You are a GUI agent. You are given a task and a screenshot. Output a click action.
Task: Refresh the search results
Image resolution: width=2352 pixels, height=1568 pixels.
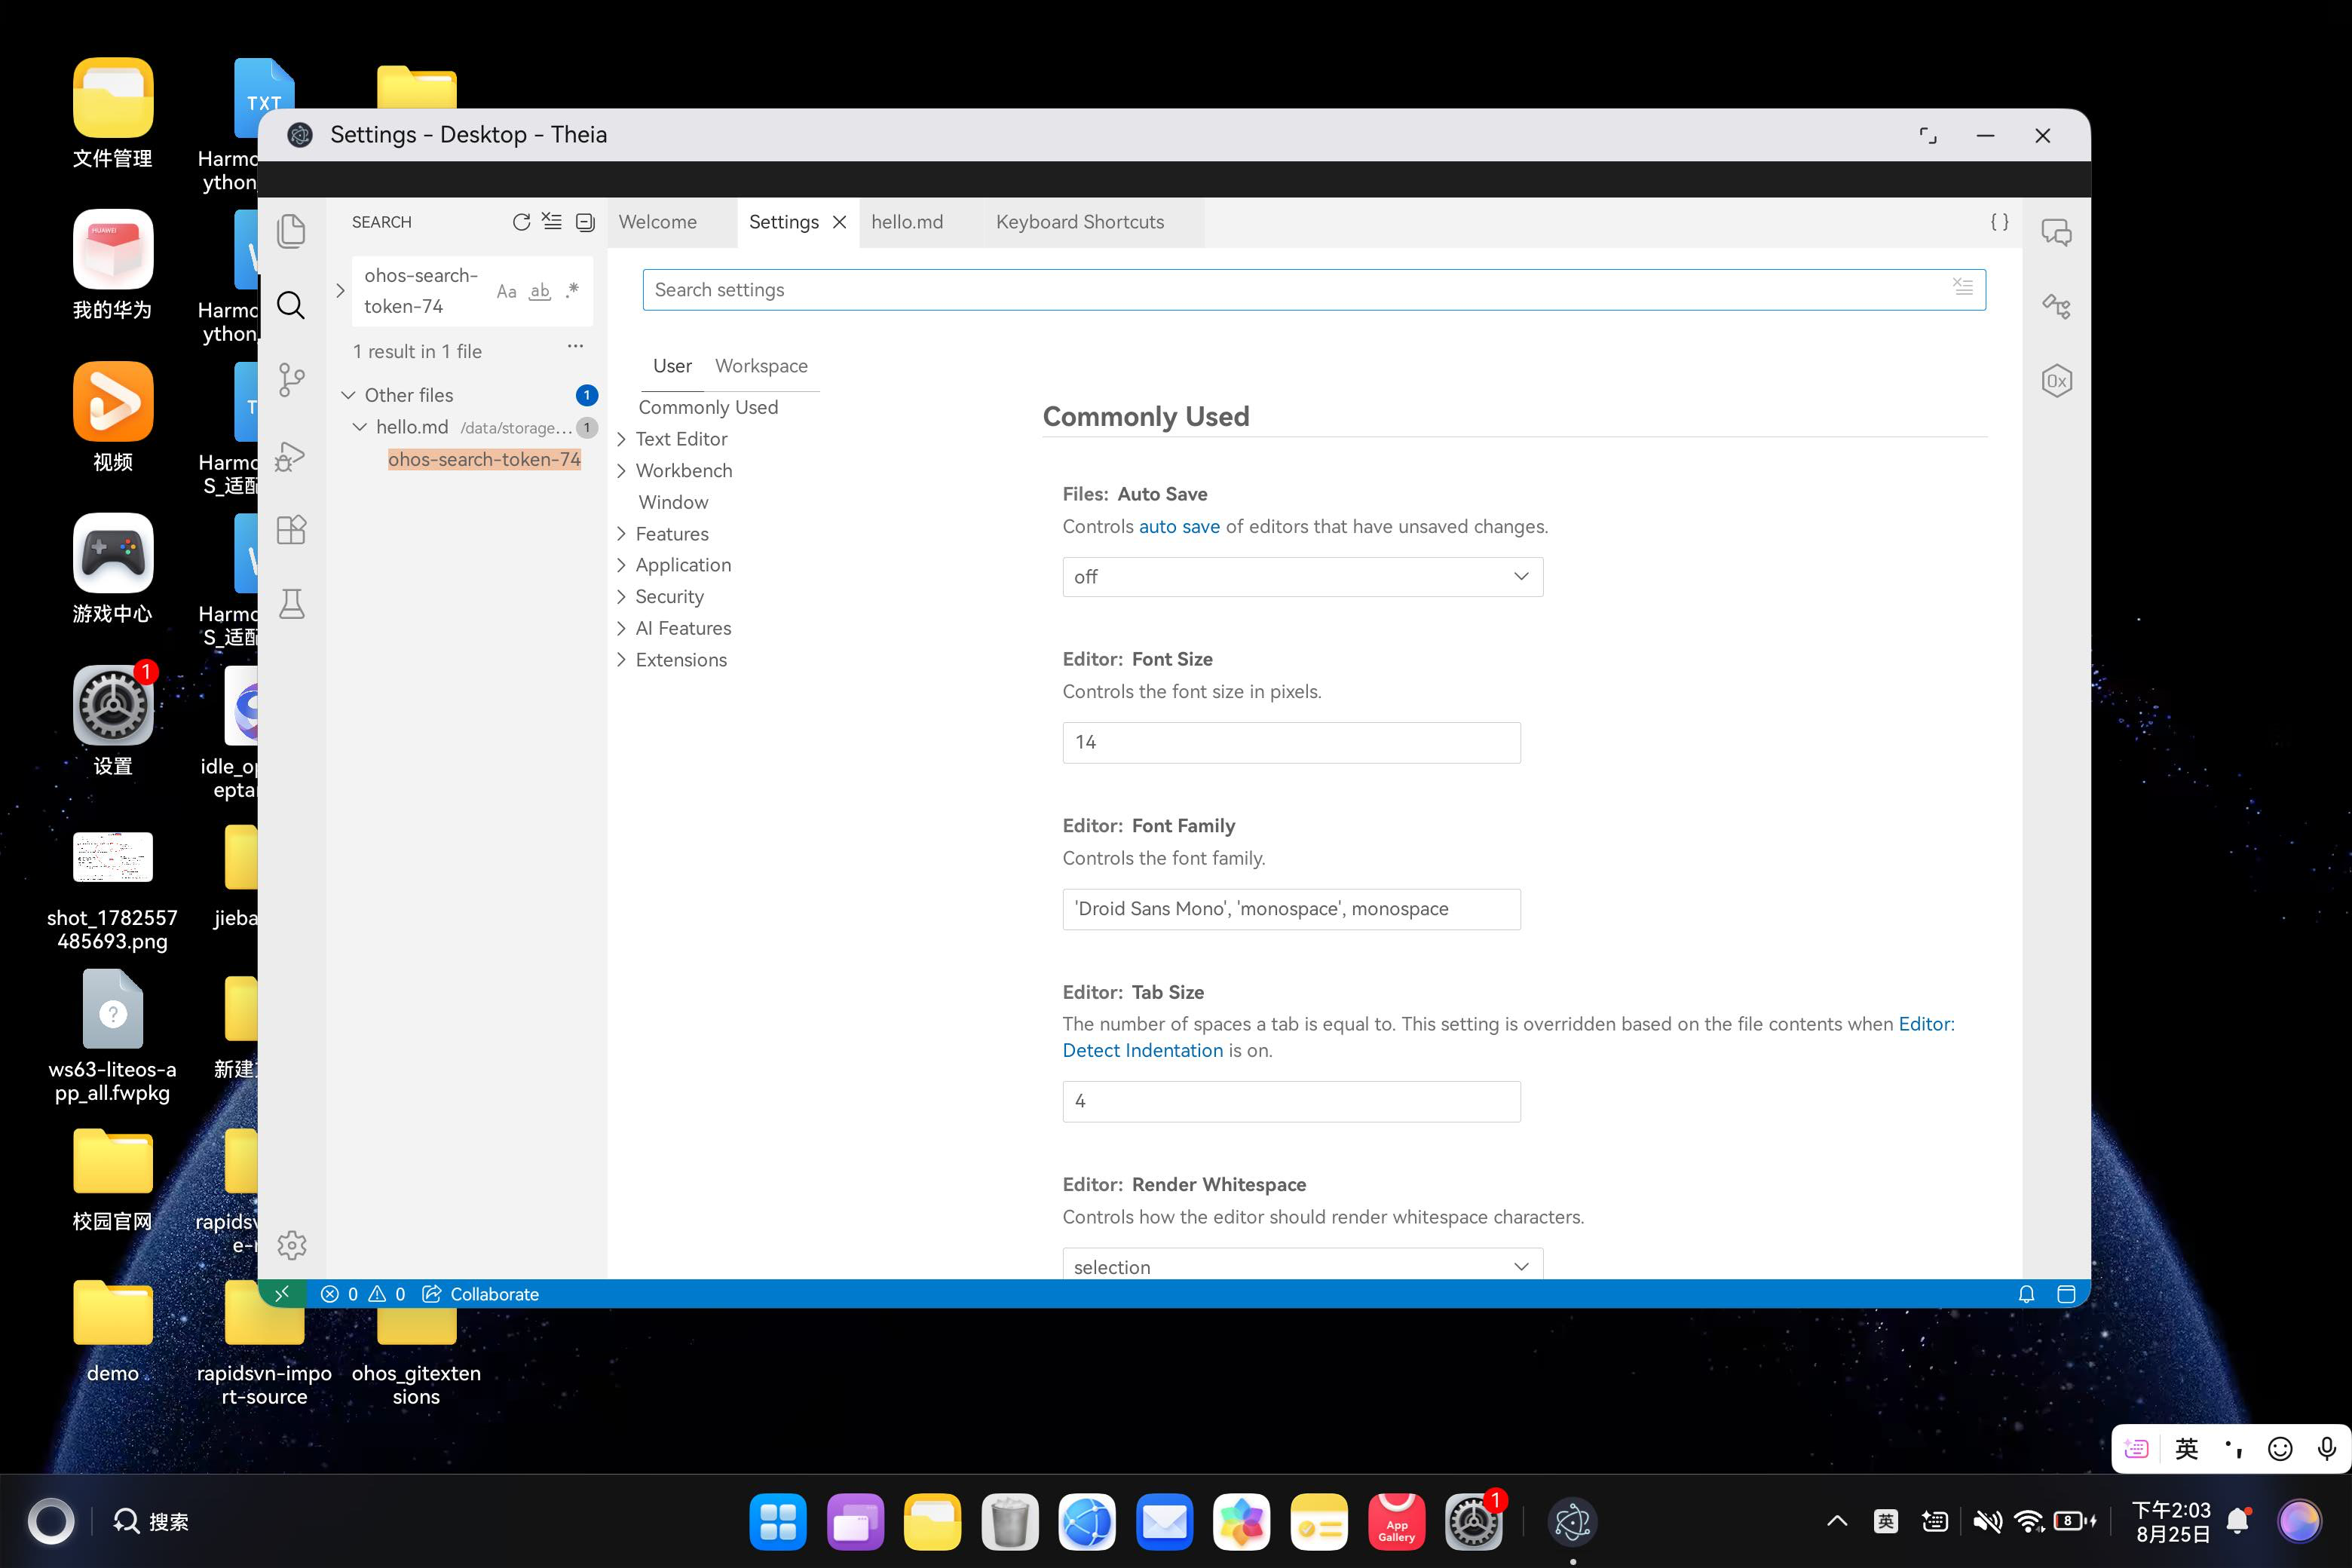(x=521, y=222)
